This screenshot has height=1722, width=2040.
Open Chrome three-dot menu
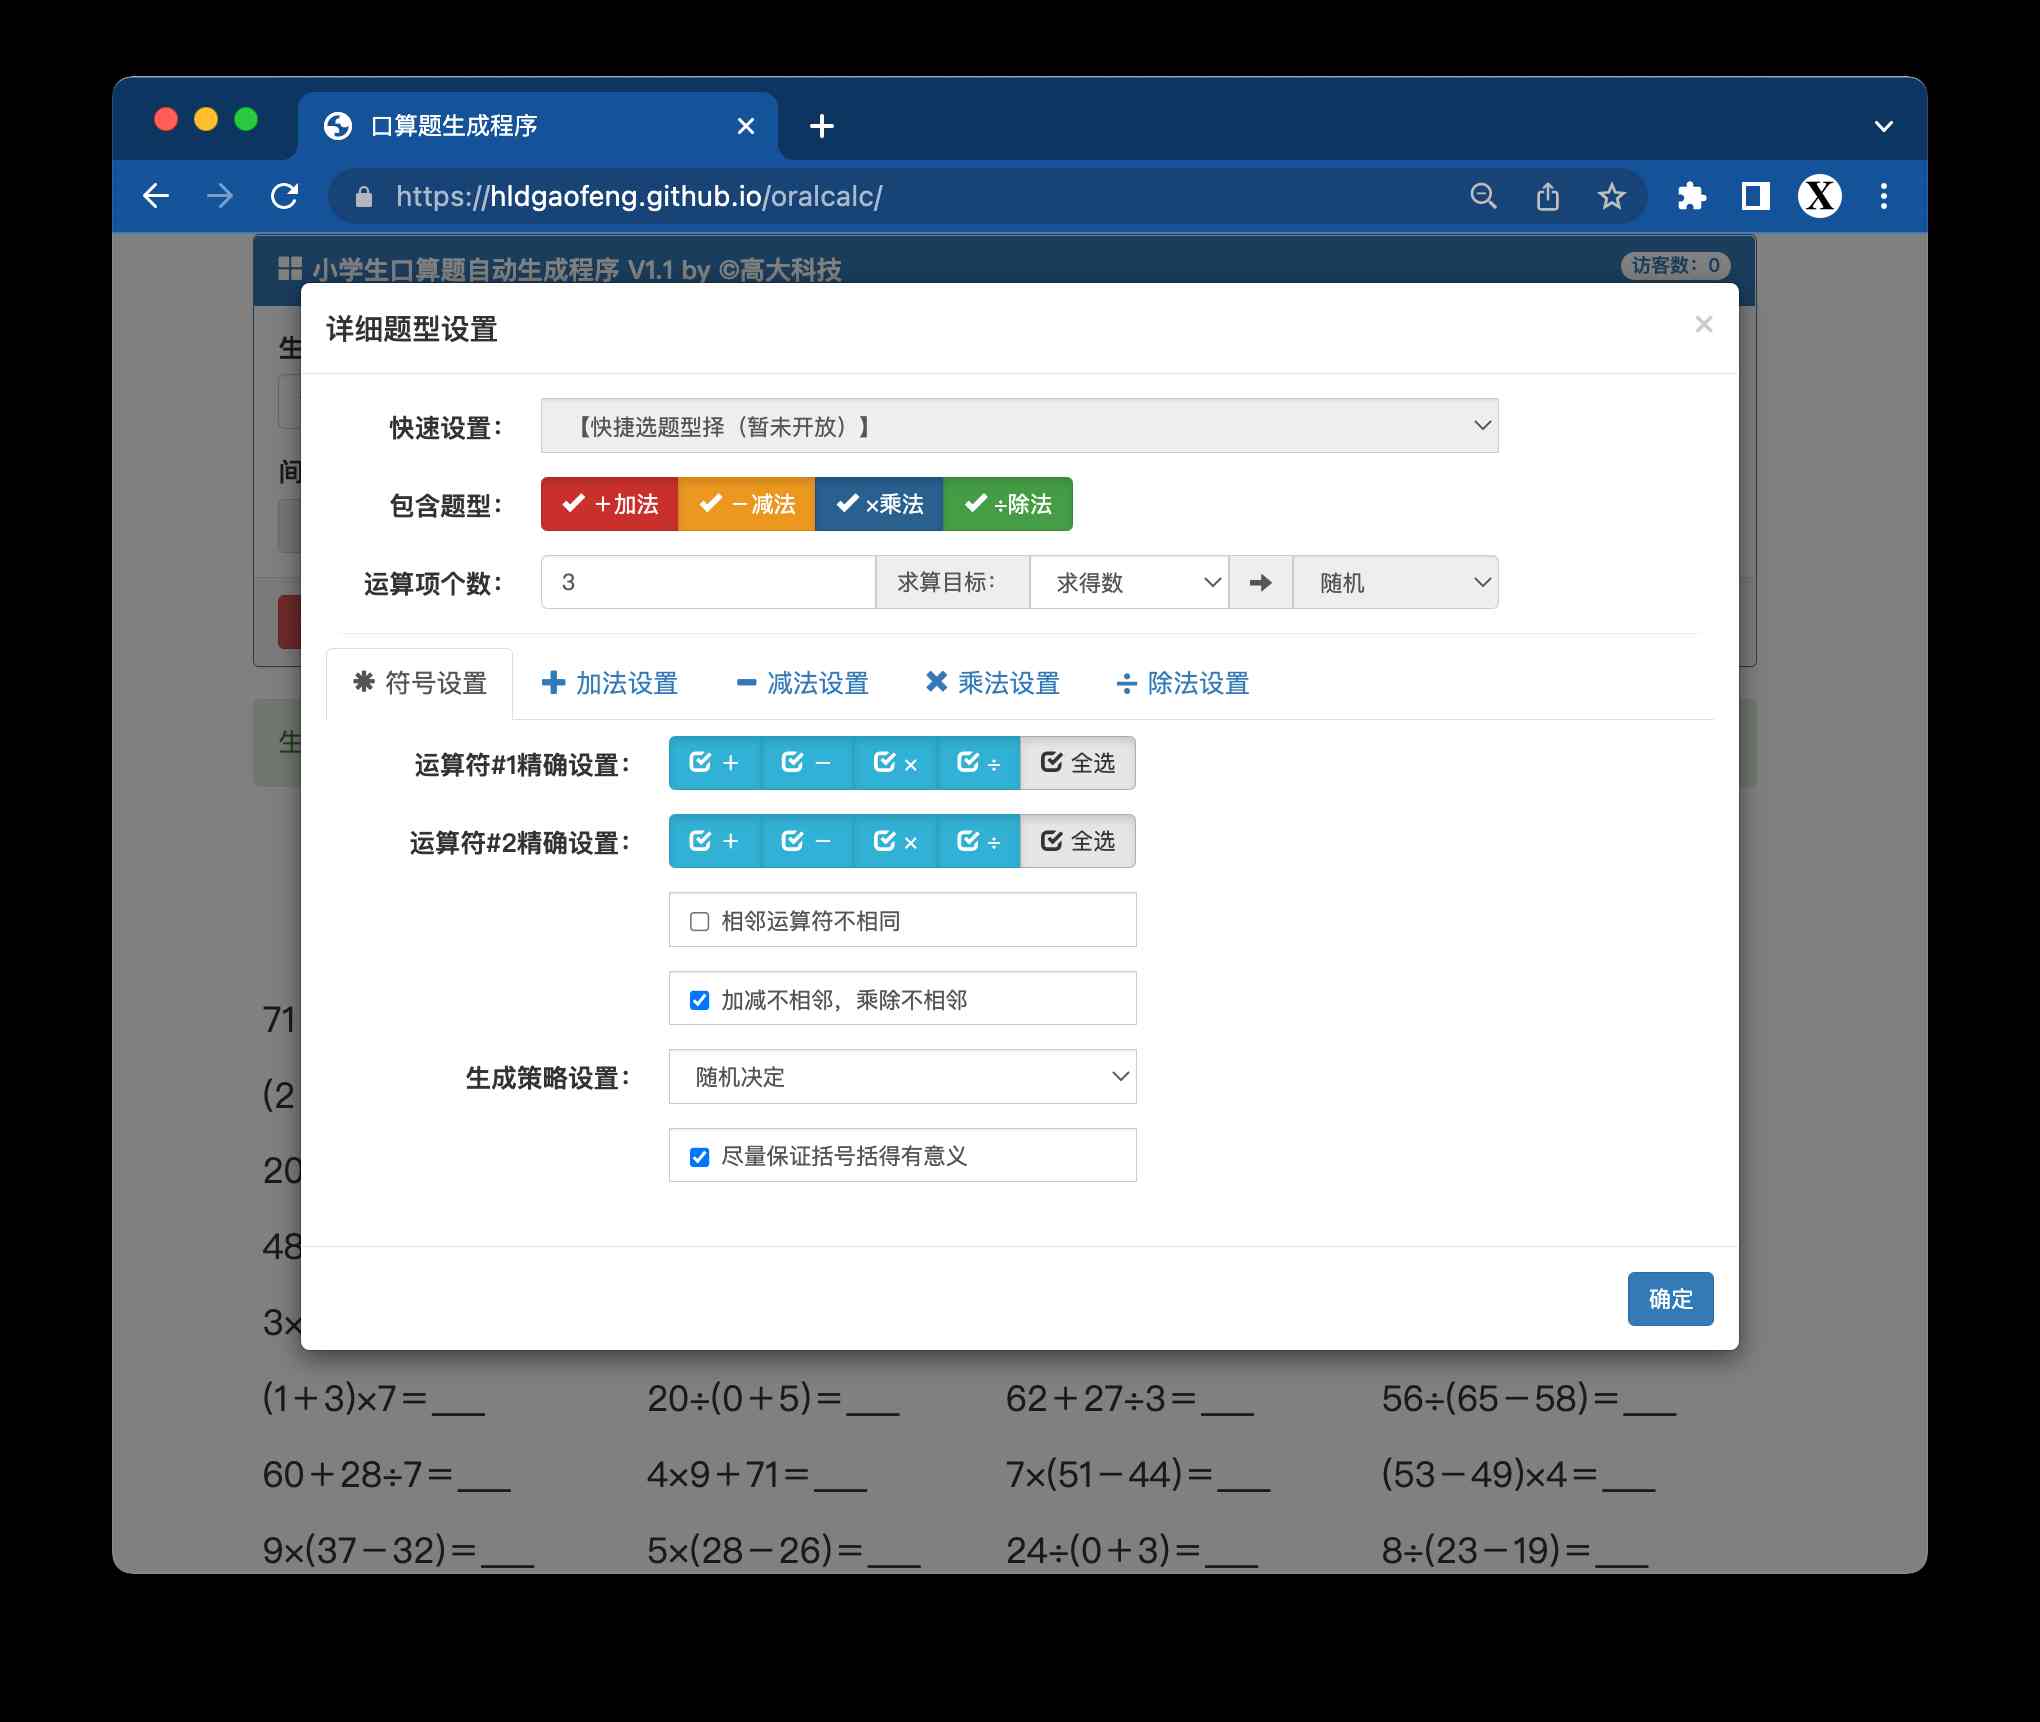pyautogui.click(x=1883, y=196)
